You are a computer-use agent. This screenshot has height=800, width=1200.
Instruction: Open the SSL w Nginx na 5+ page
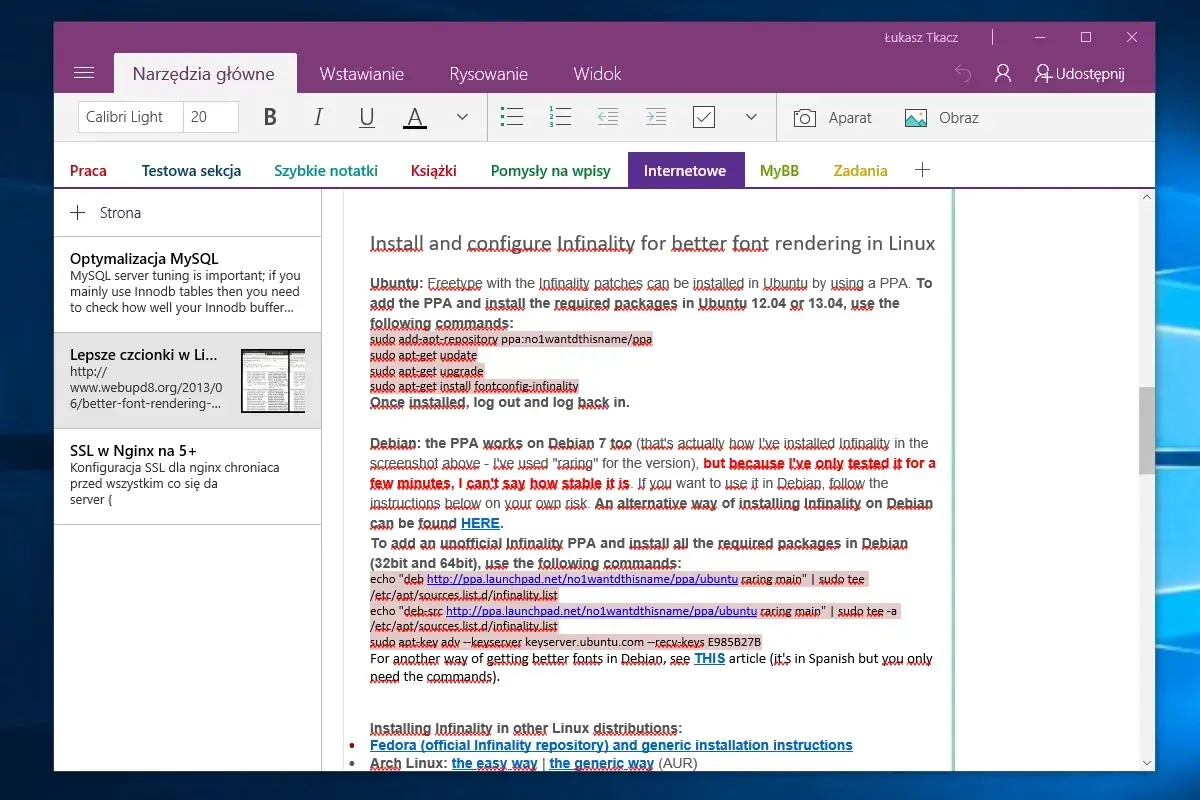(x=188, y=477)
